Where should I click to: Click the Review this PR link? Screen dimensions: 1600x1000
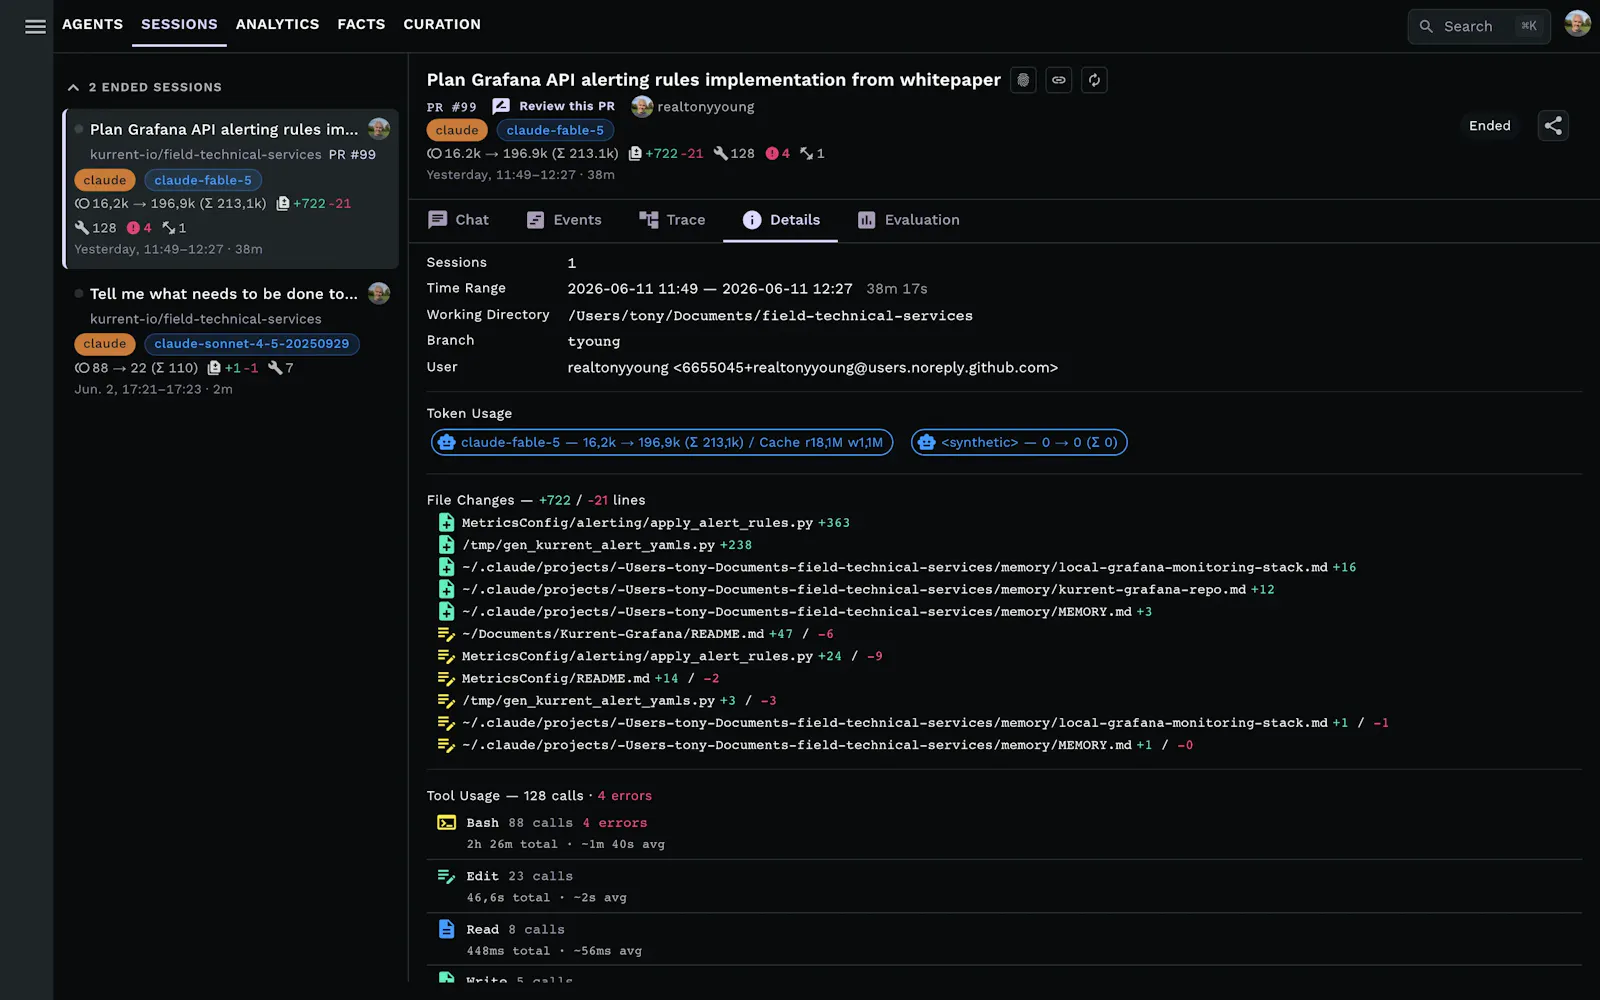pyautogui.click(x=555, y=106)
